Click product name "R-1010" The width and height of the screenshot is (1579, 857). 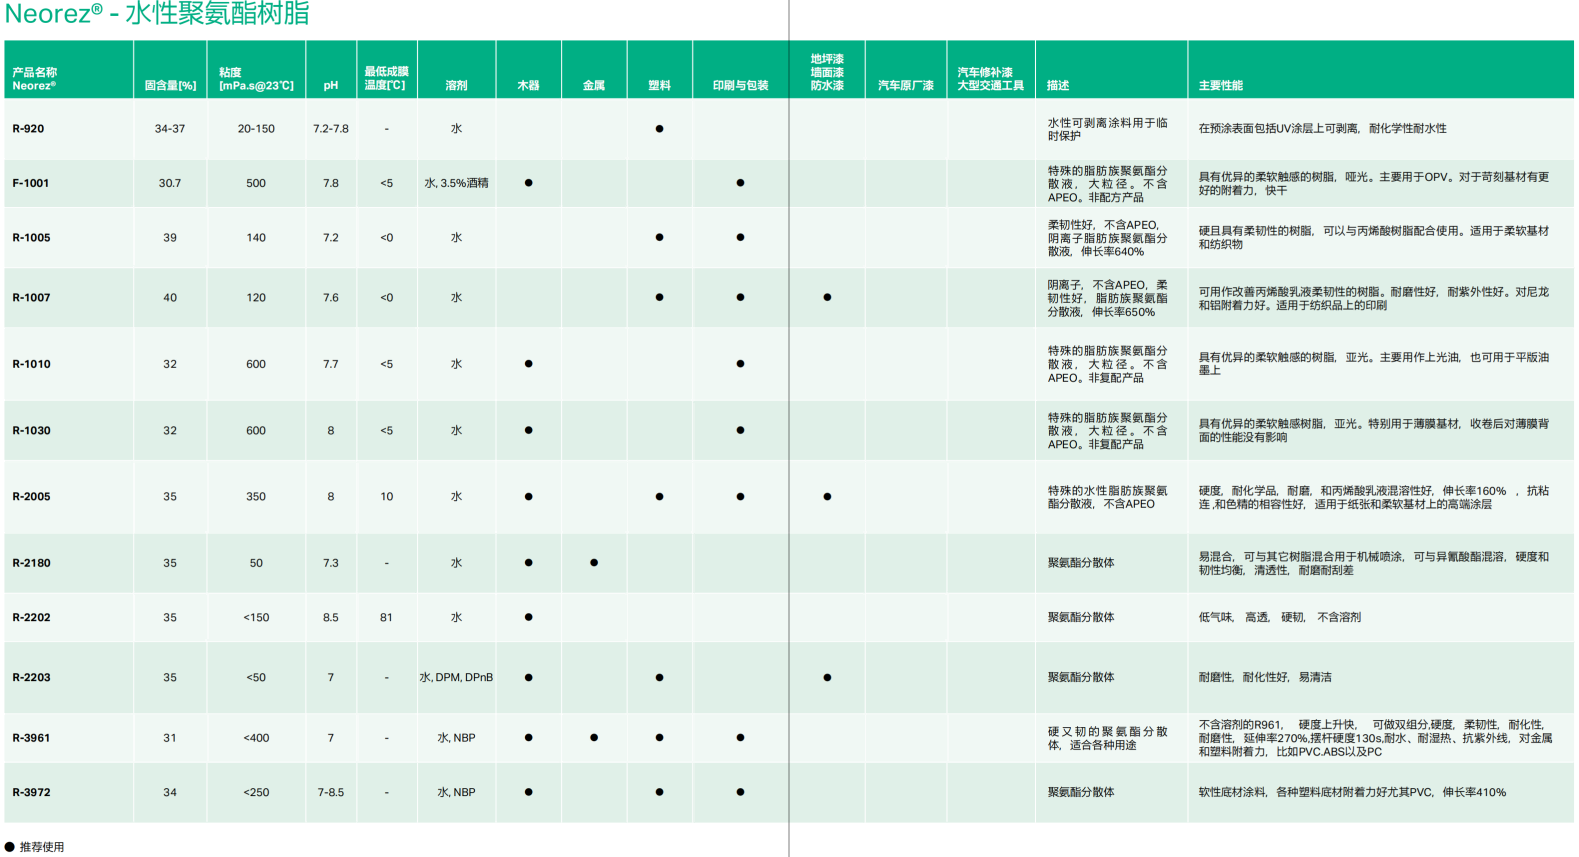click(x=31, y=364)
